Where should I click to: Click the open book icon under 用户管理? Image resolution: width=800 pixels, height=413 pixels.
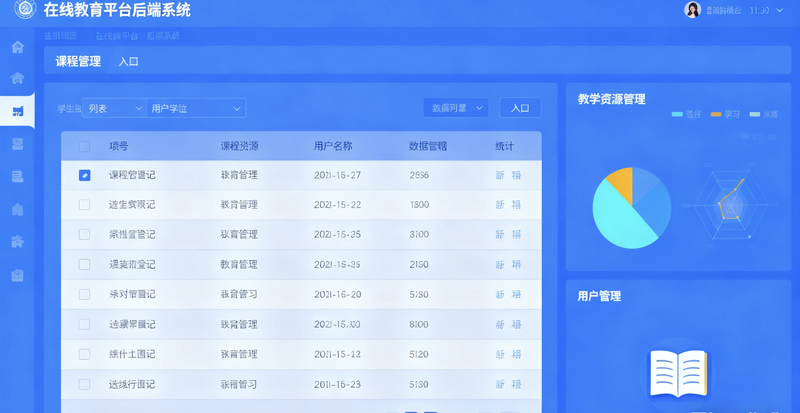coord(679,375)
